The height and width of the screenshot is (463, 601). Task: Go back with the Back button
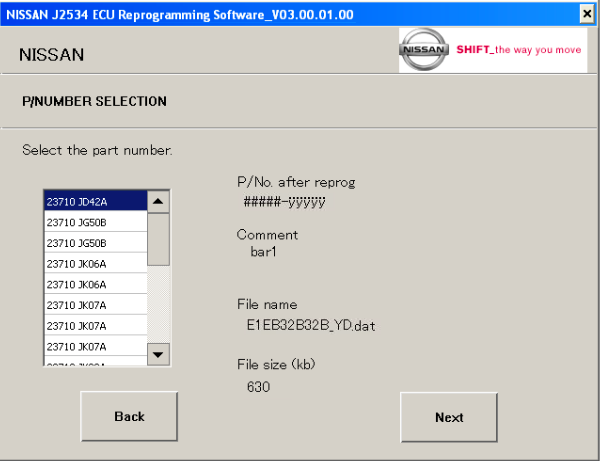click(129, 416)
